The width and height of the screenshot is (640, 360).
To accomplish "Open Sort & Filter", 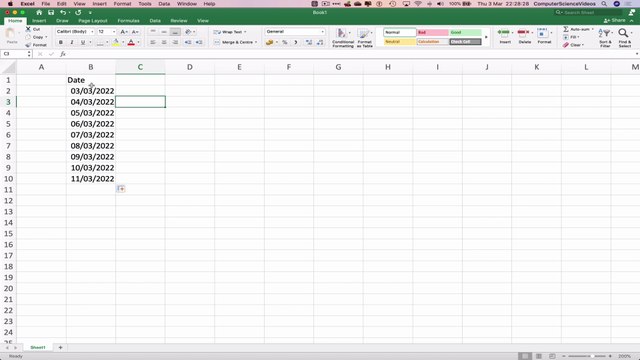I will tap(605, 38).
